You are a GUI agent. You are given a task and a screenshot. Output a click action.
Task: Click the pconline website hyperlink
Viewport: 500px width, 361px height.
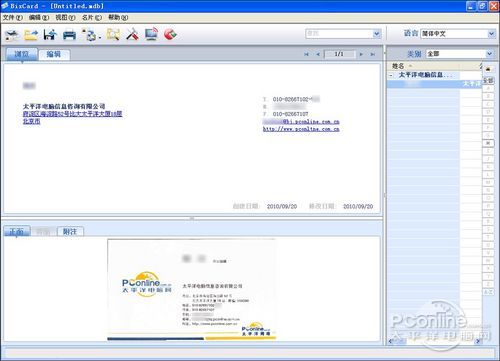click(x=301, y=129)
